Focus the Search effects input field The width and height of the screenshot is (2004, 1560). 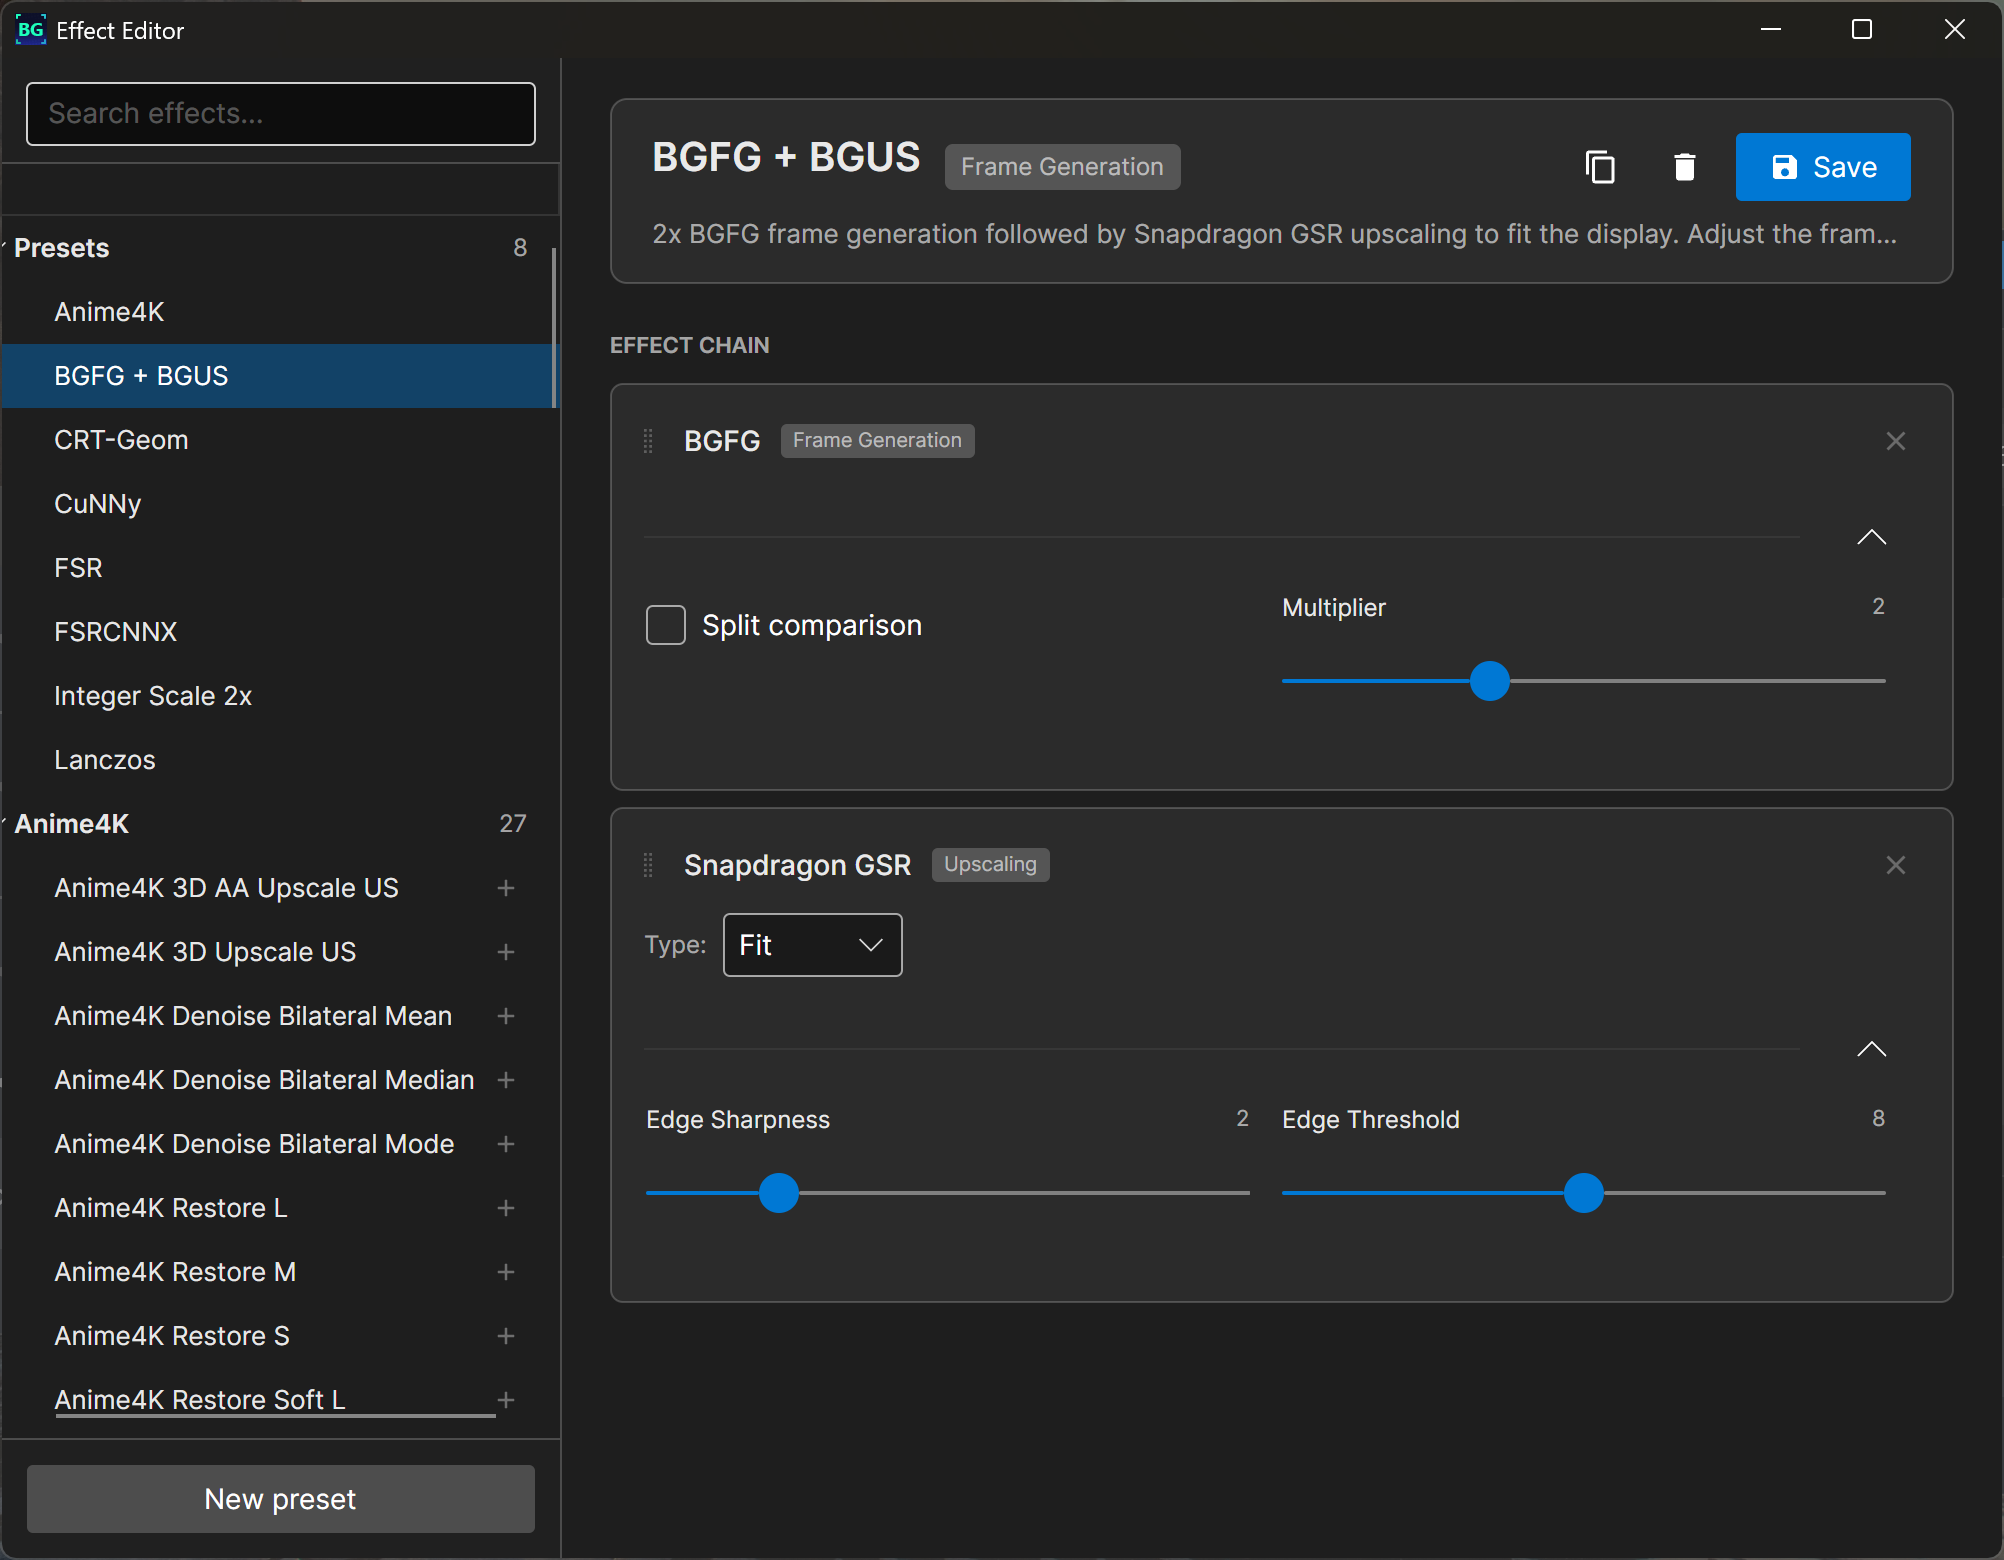(281, 114)
